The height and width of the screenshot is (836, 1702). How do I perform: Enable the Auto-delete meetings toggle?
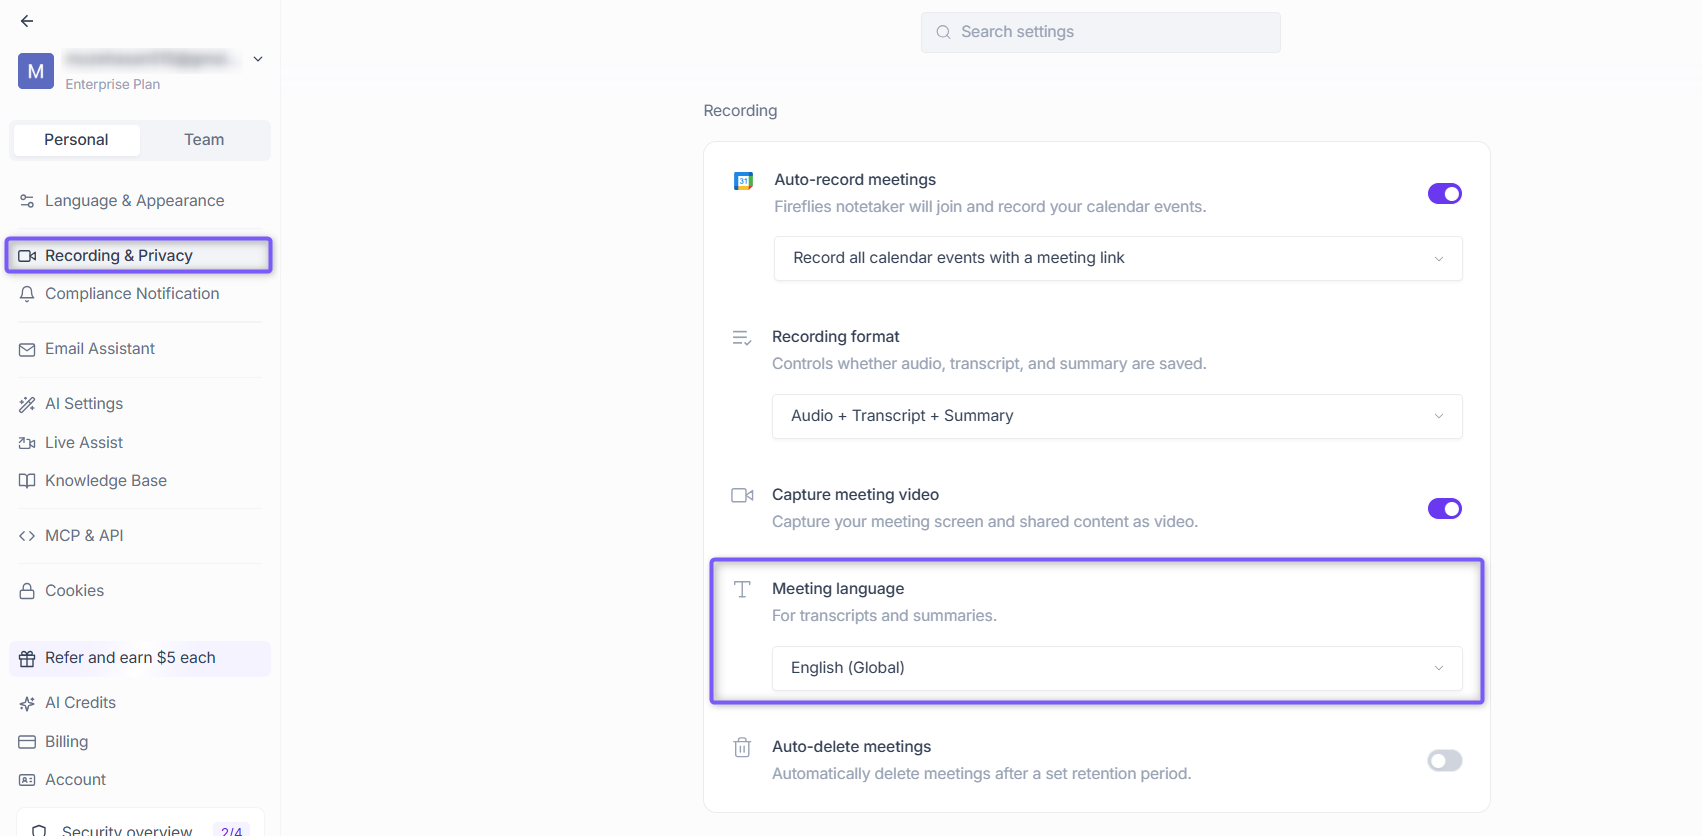coord(1445,761)
